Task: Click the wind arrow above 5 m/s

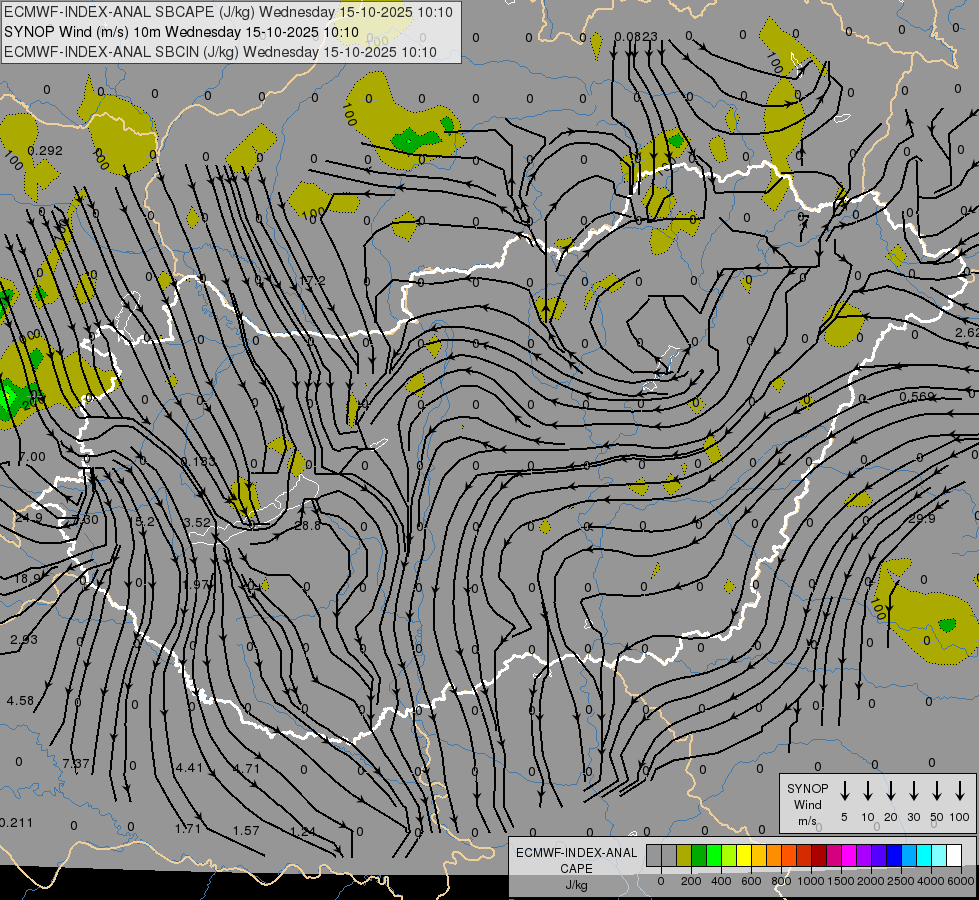Action: pos(844,791)
